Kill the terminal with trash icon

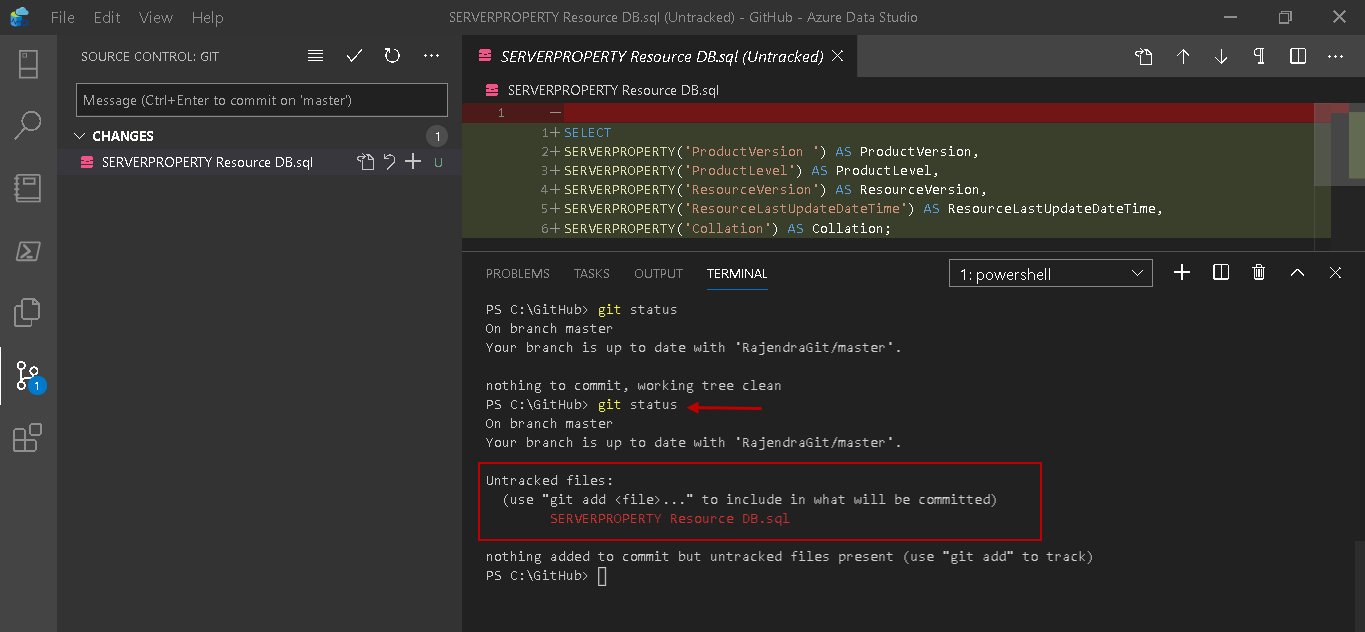[x=1259, y=273]
